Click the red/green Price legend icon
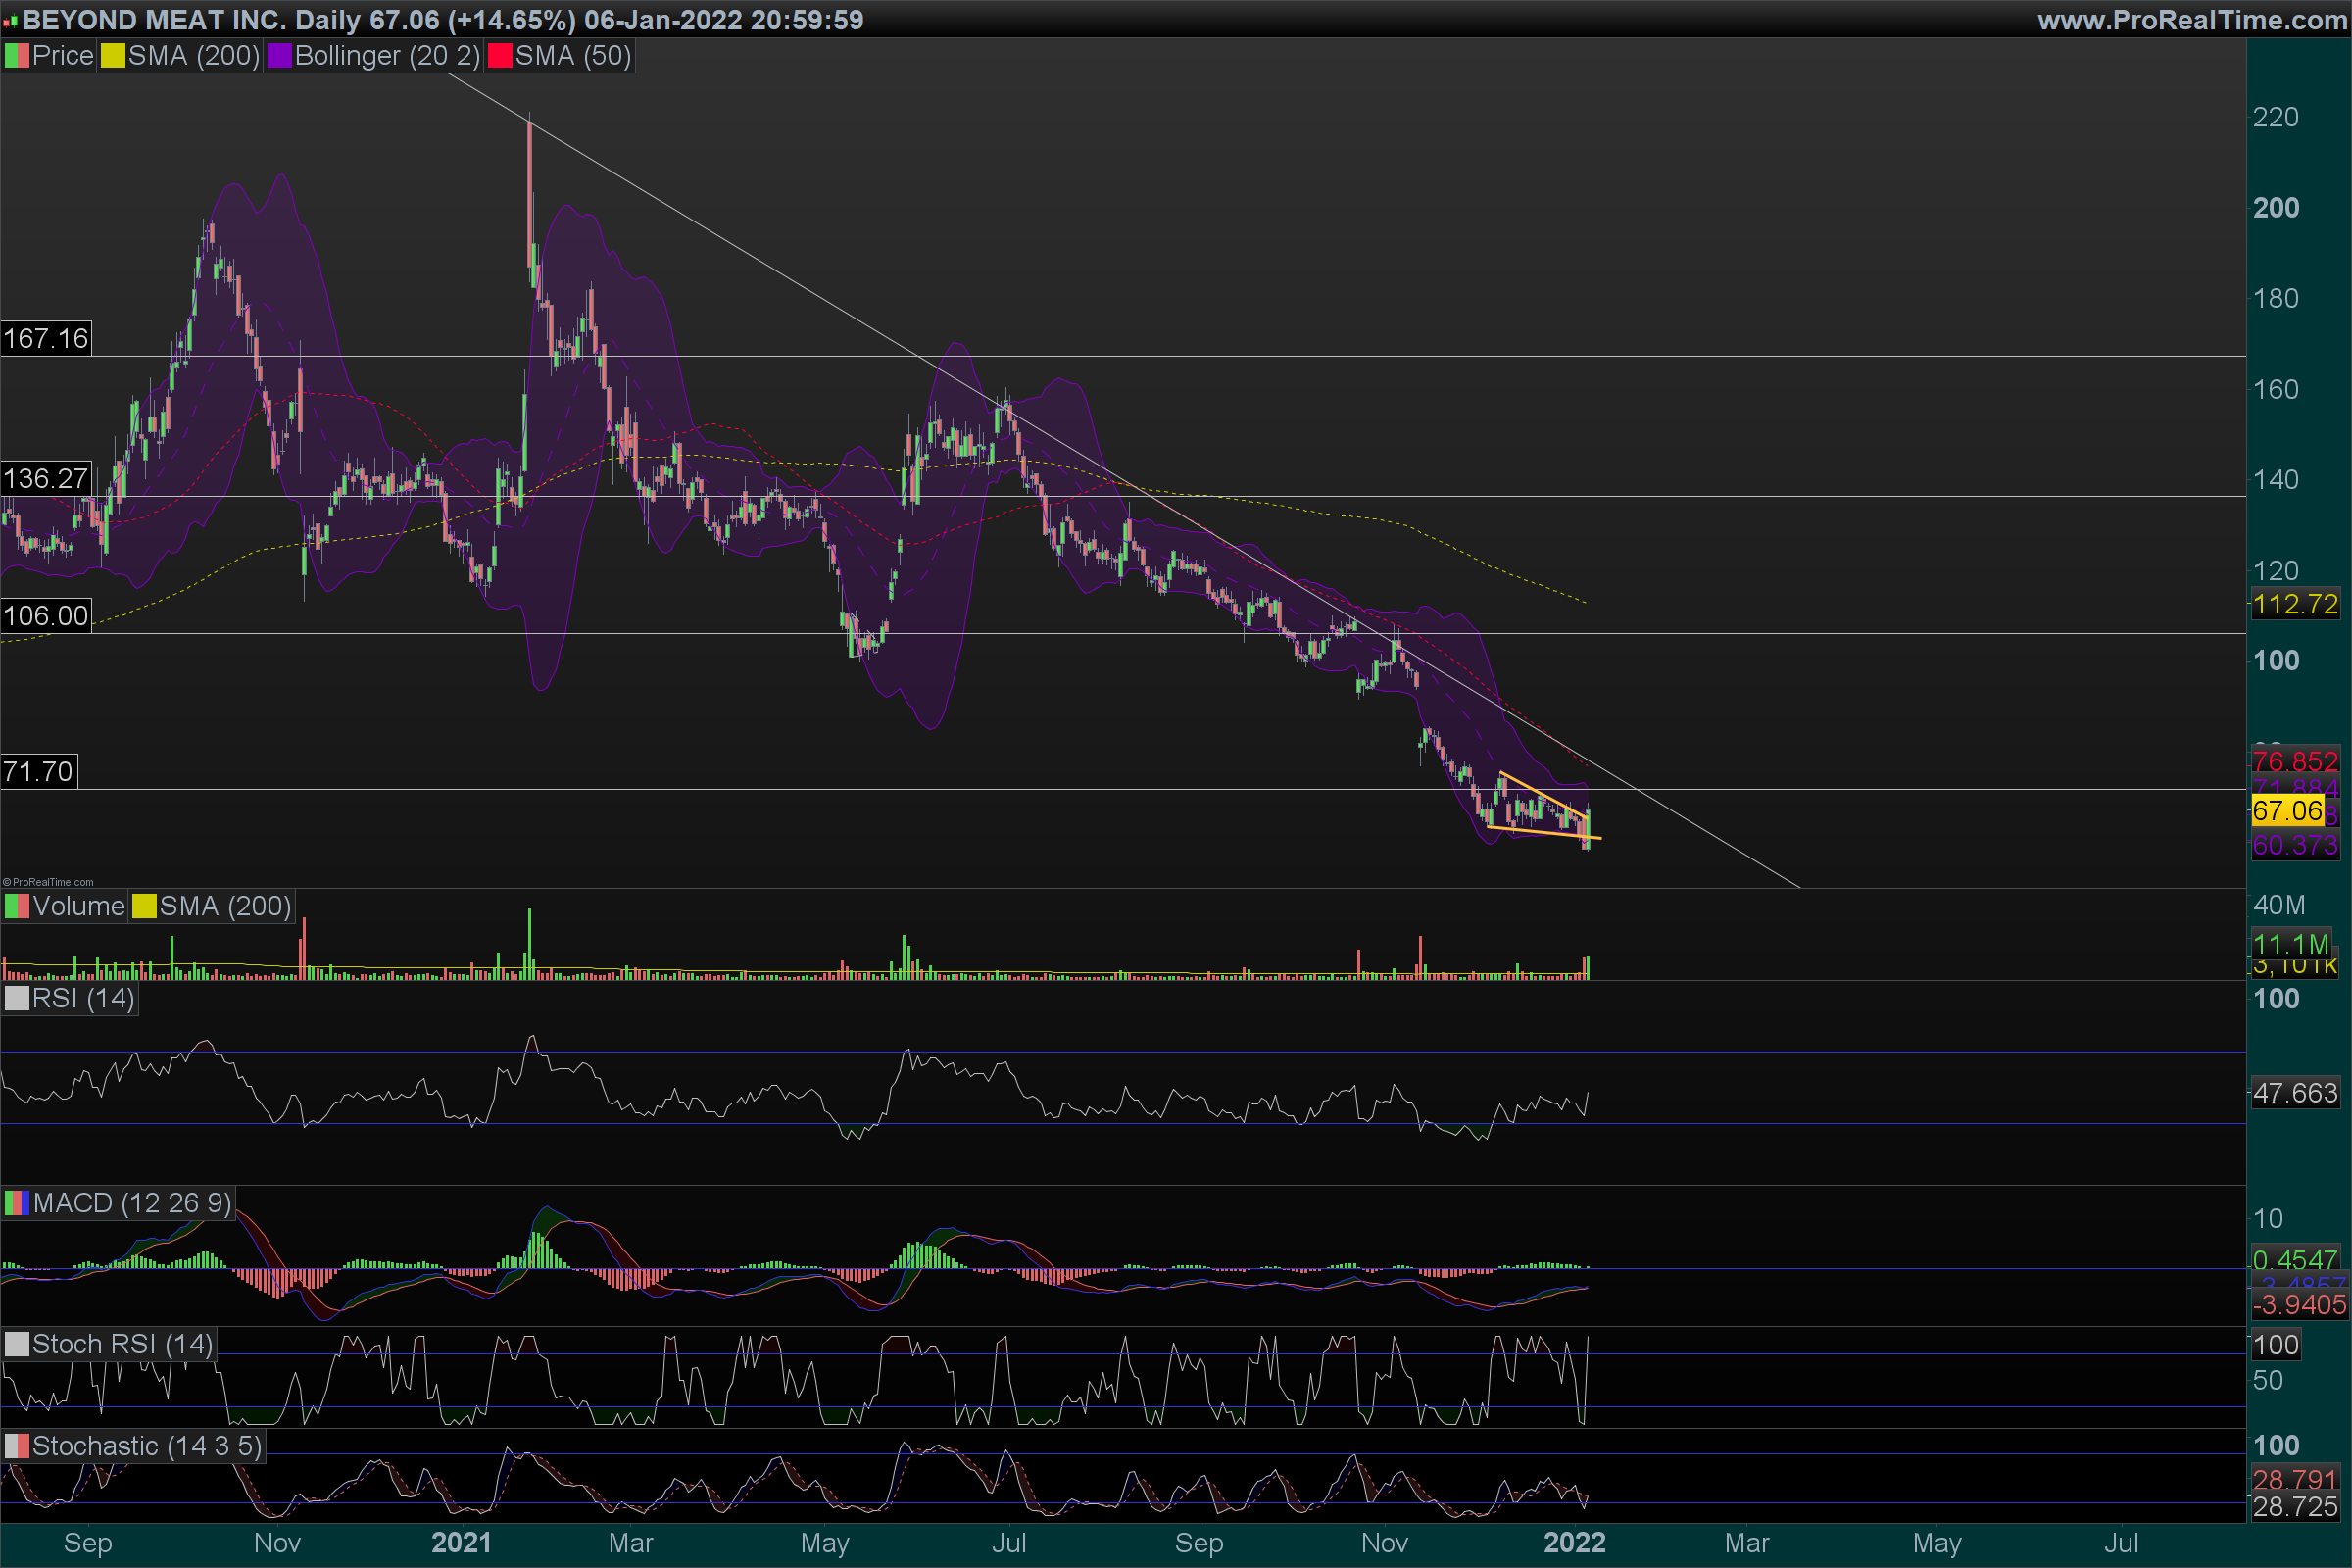2352x1568 pixels. [17, 56]
